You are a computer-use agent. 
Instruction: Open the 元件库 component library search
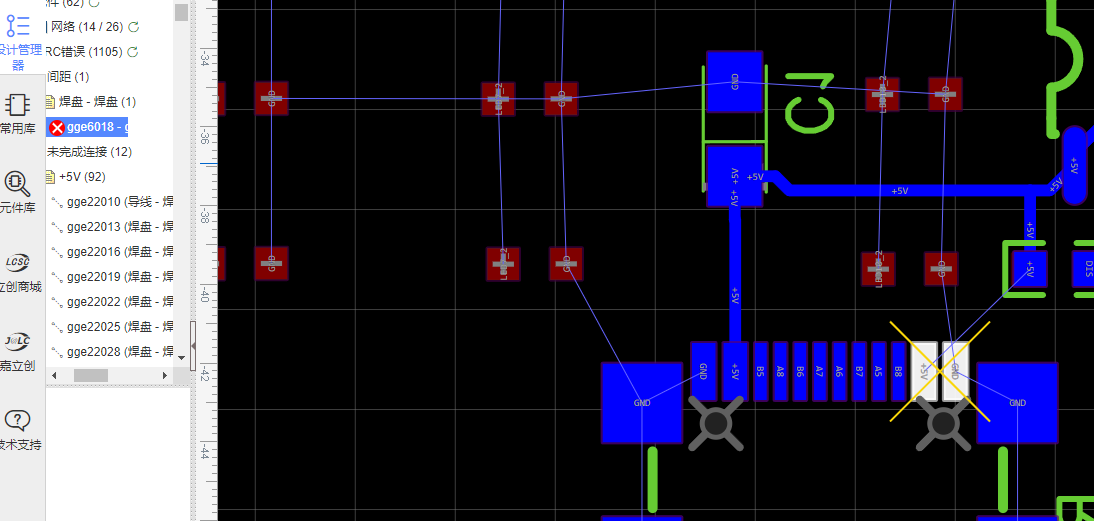click(x=18, y=193)
